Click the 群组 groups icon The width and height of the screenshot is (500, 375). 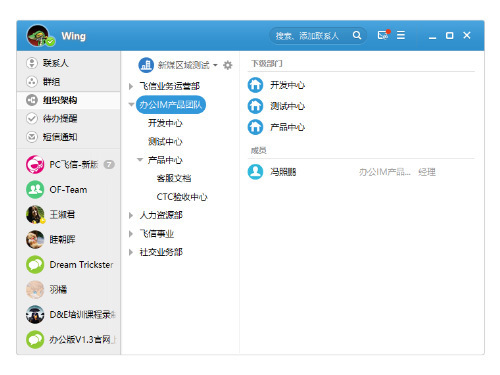32,82
